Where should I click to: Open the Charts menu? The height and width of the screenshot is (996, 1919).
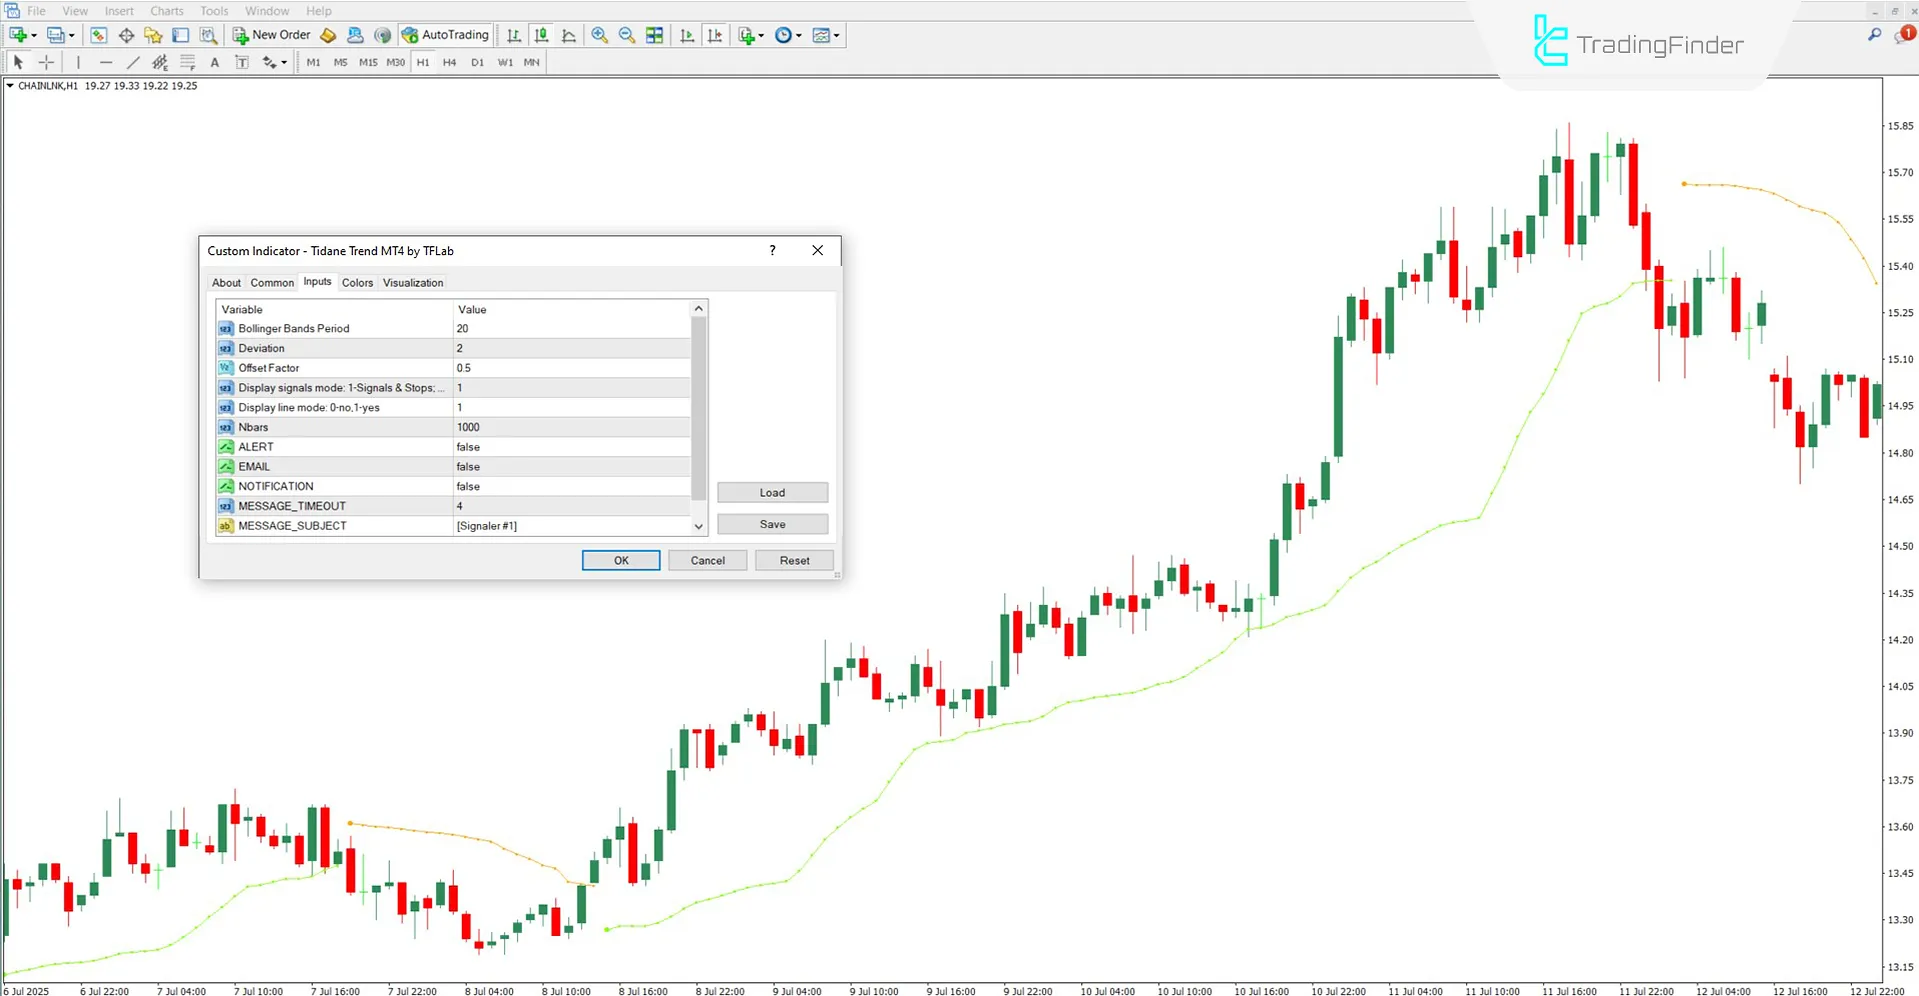pos(166,11)
